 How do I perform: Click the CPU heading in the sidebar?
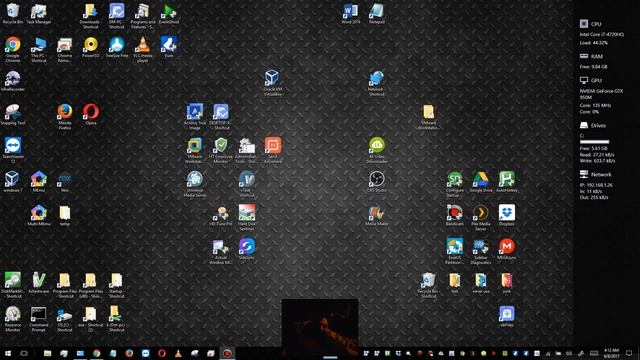click(x=596, y=24)
